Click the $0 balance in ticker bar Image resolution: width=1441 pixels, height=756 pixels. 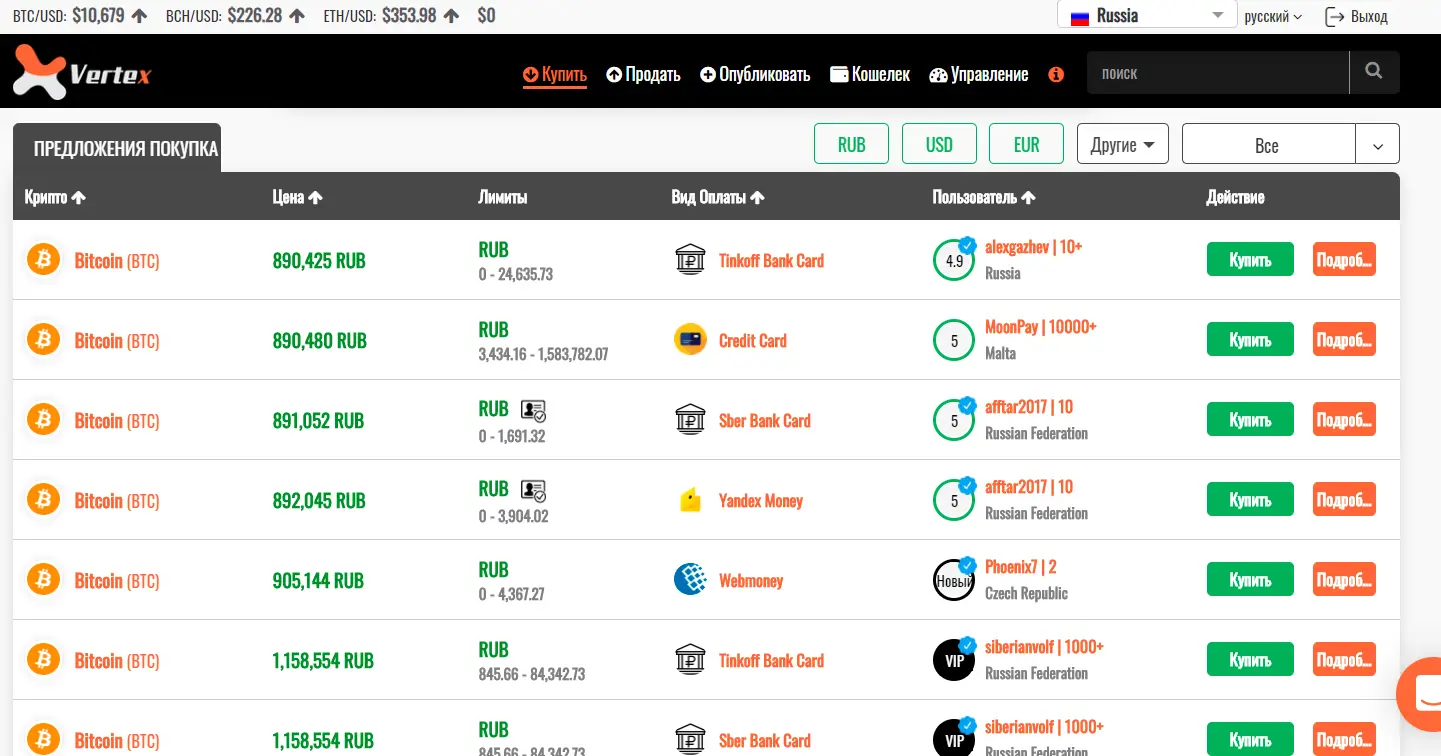coord(486,16)
